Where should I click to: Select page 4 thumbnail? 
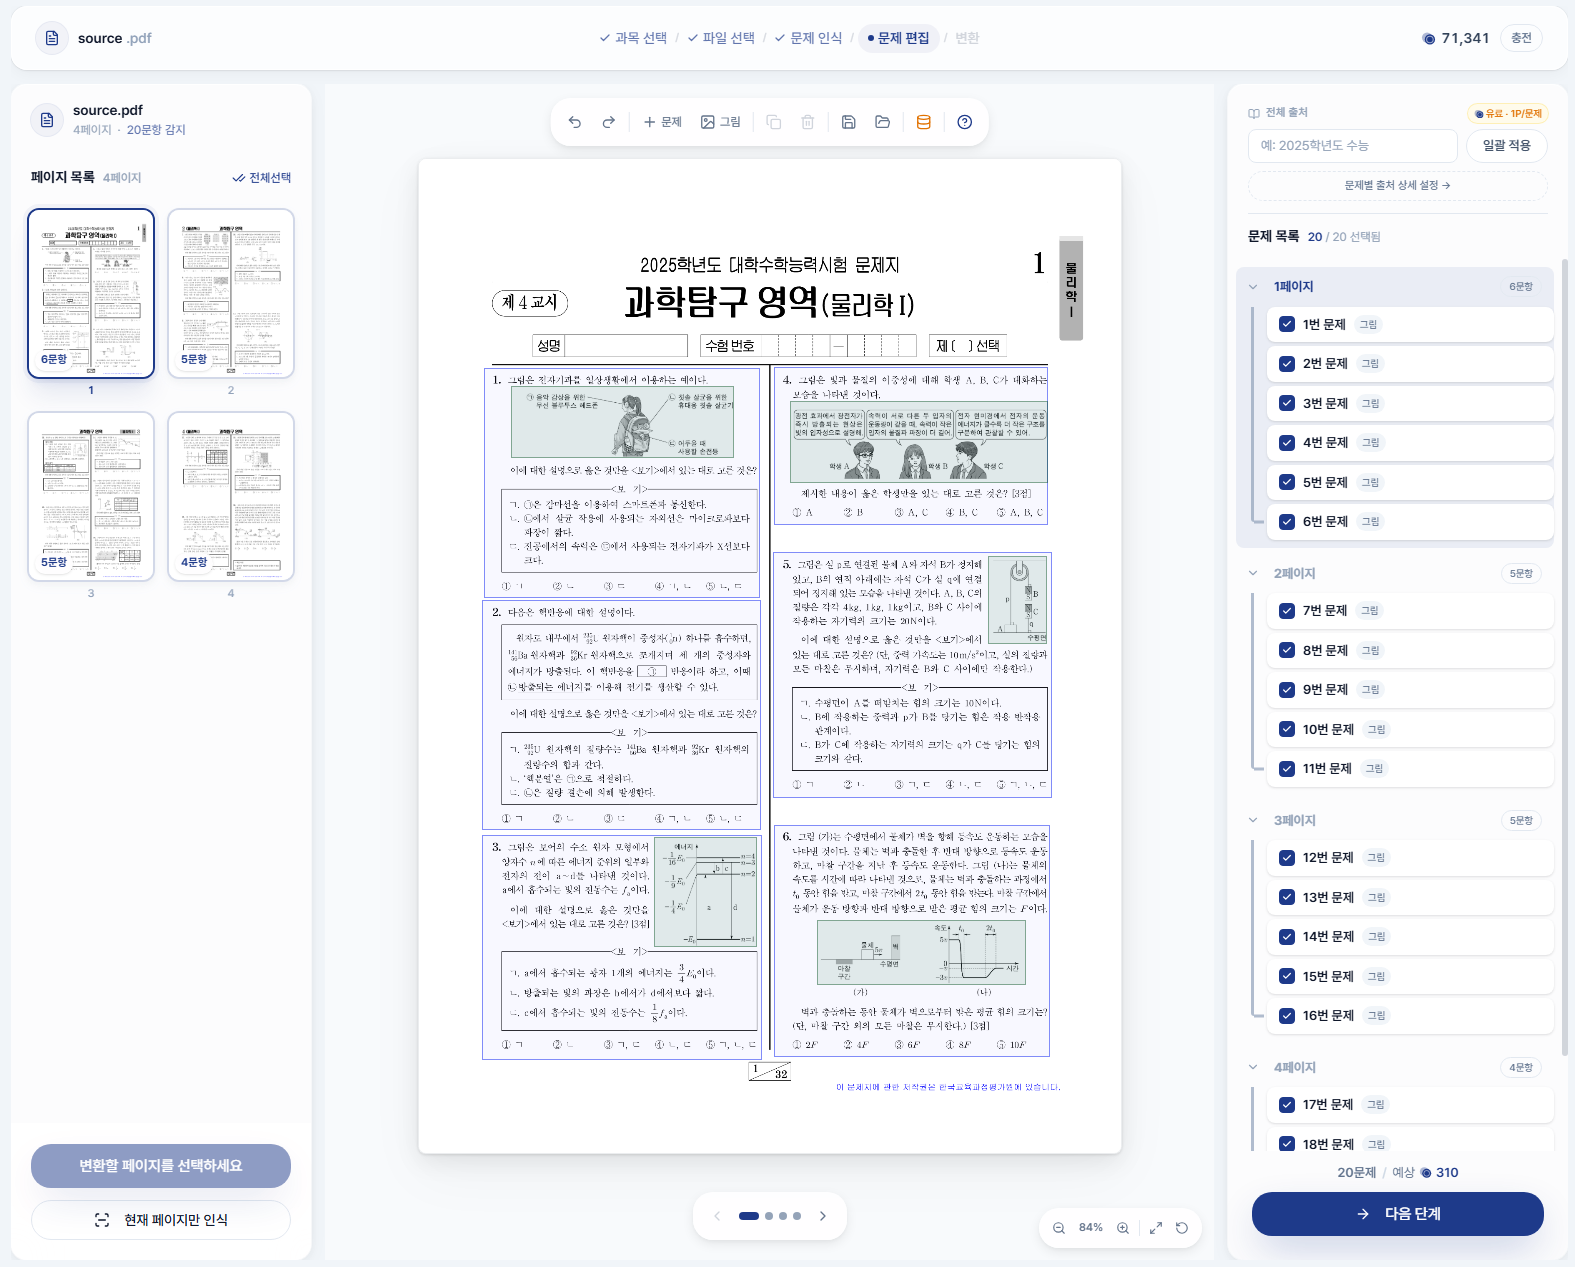point(231,496)
